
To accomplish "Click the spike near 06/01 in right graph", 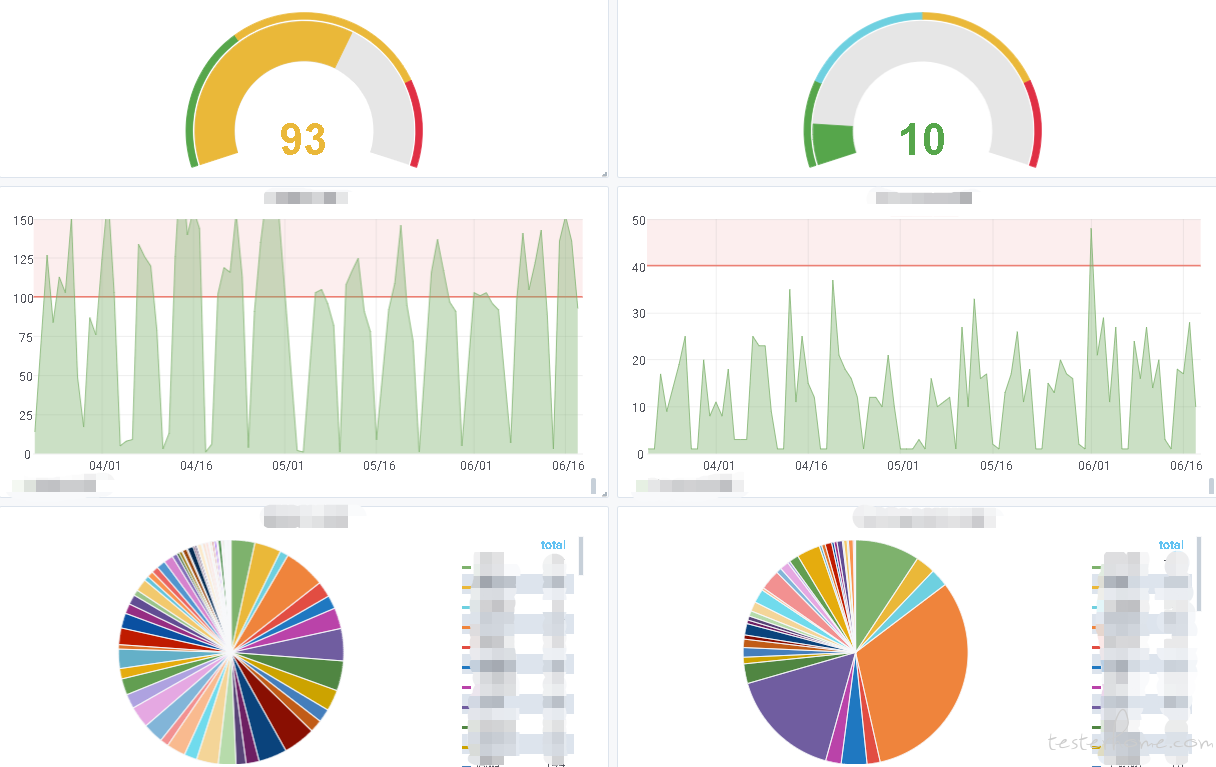I will (1091, 232).
